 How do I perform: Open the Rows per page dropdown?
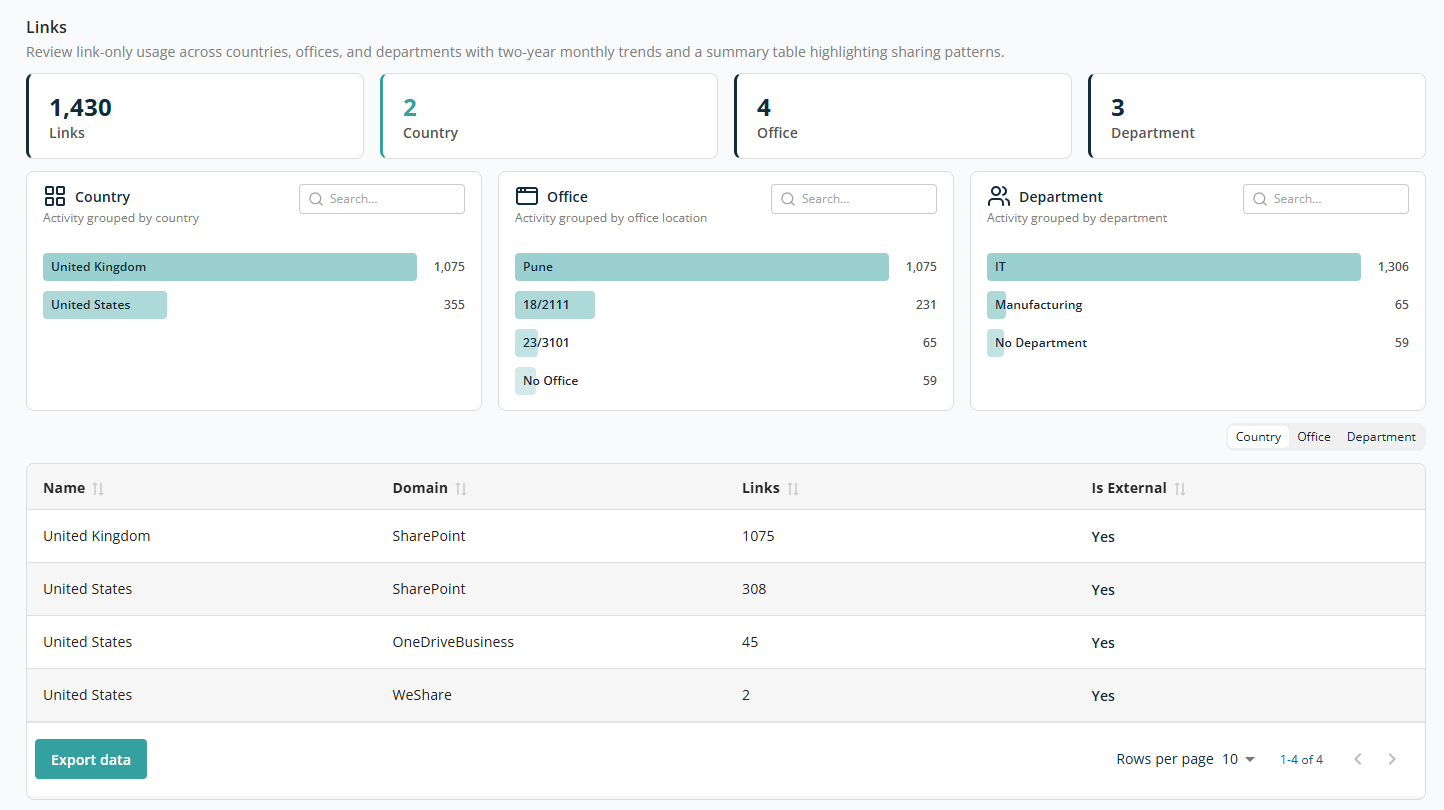click(1238, 759)
